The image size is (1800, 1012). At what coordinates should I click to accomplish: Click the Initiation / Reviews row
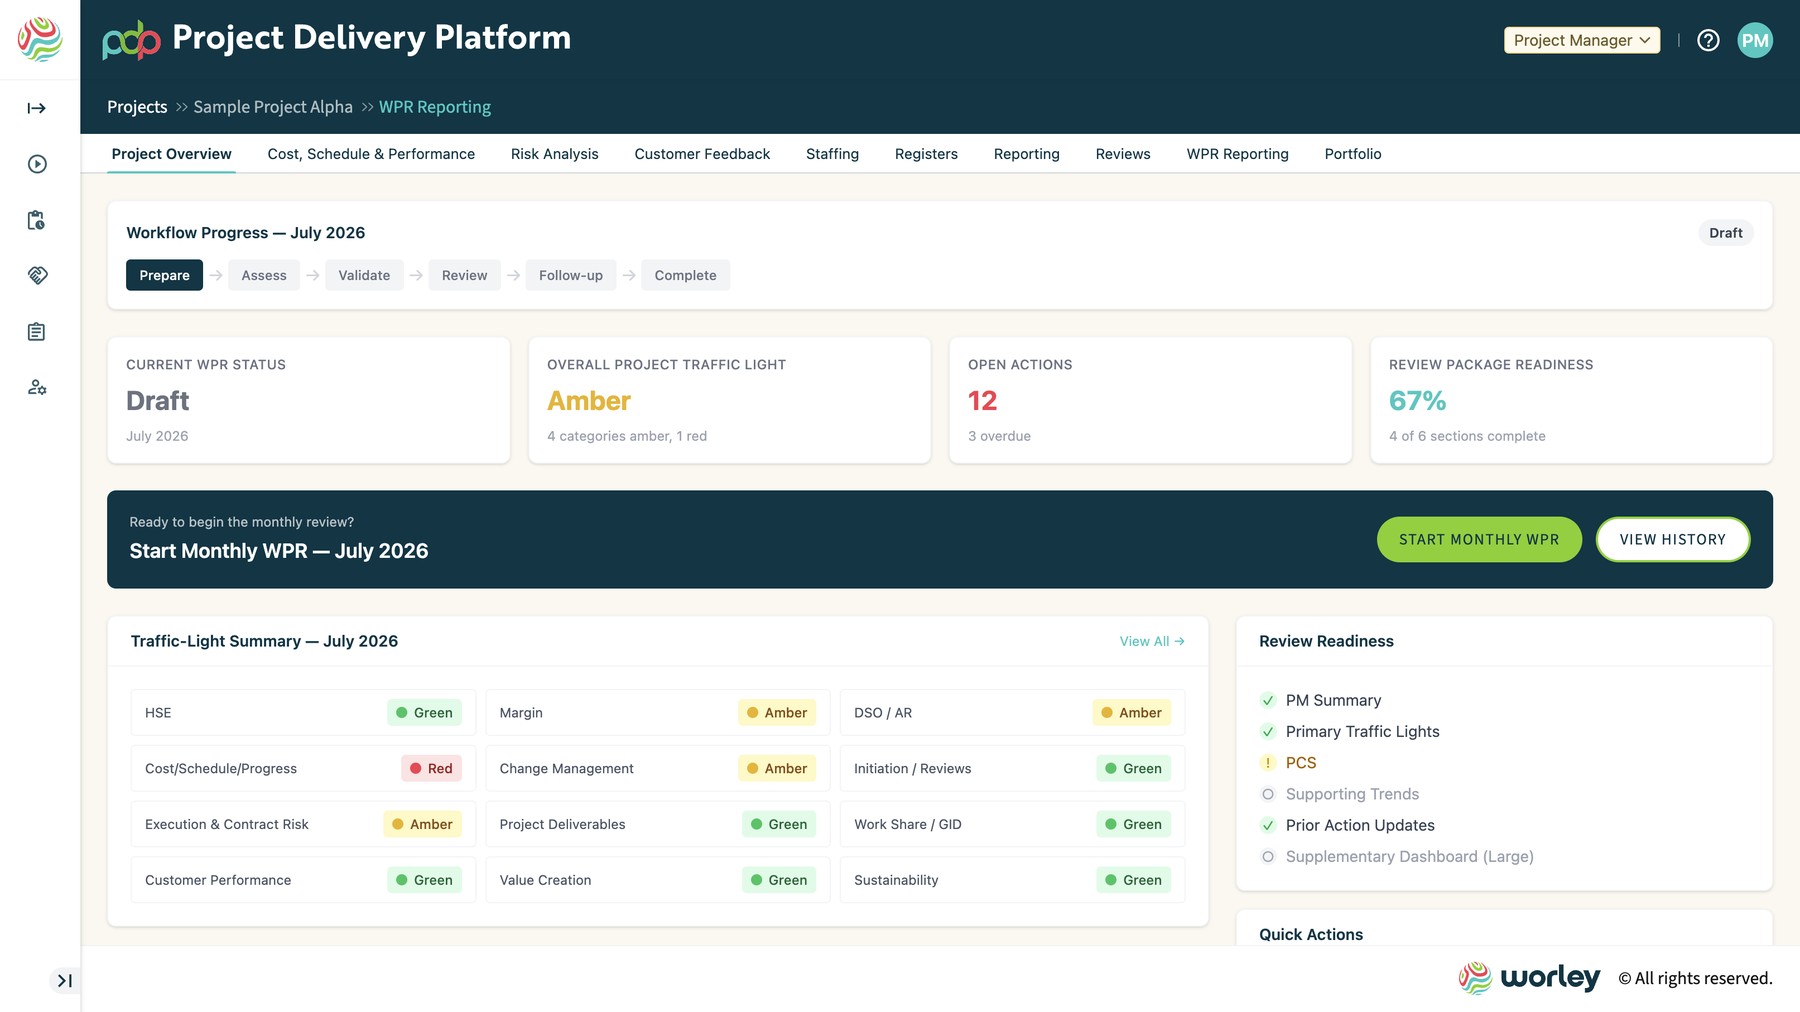coord(1012,769)
